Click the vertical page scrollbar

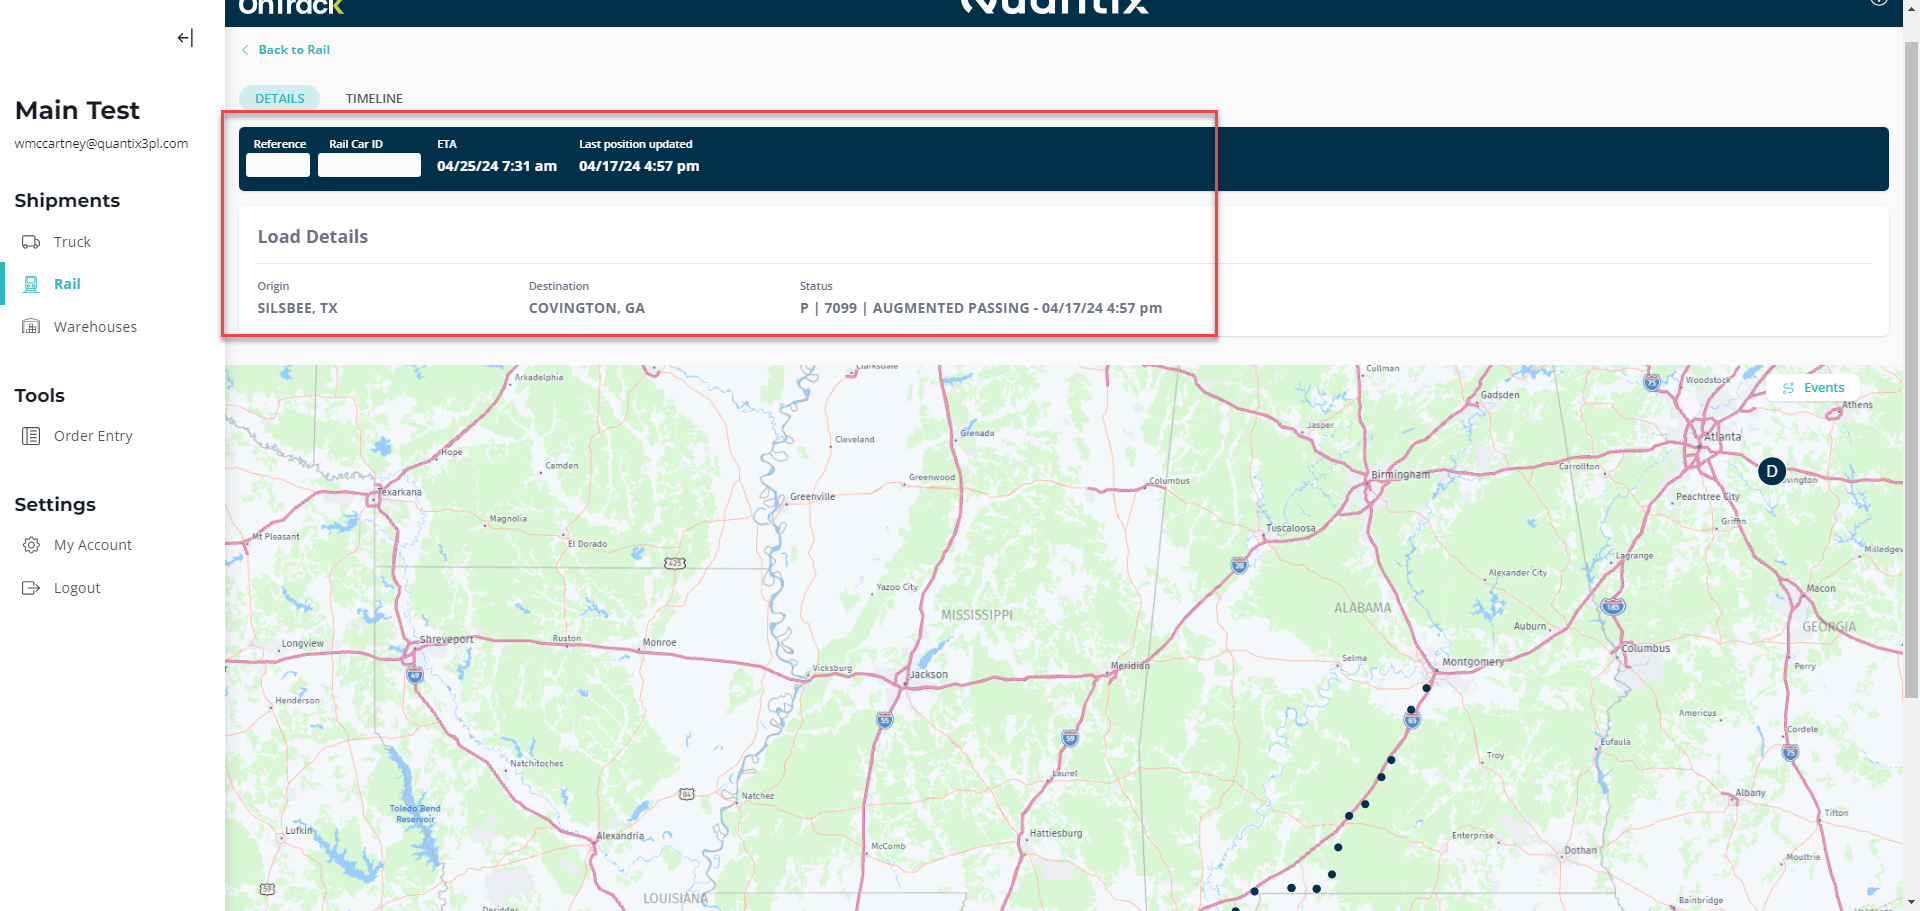click(x=1911, y=400)
